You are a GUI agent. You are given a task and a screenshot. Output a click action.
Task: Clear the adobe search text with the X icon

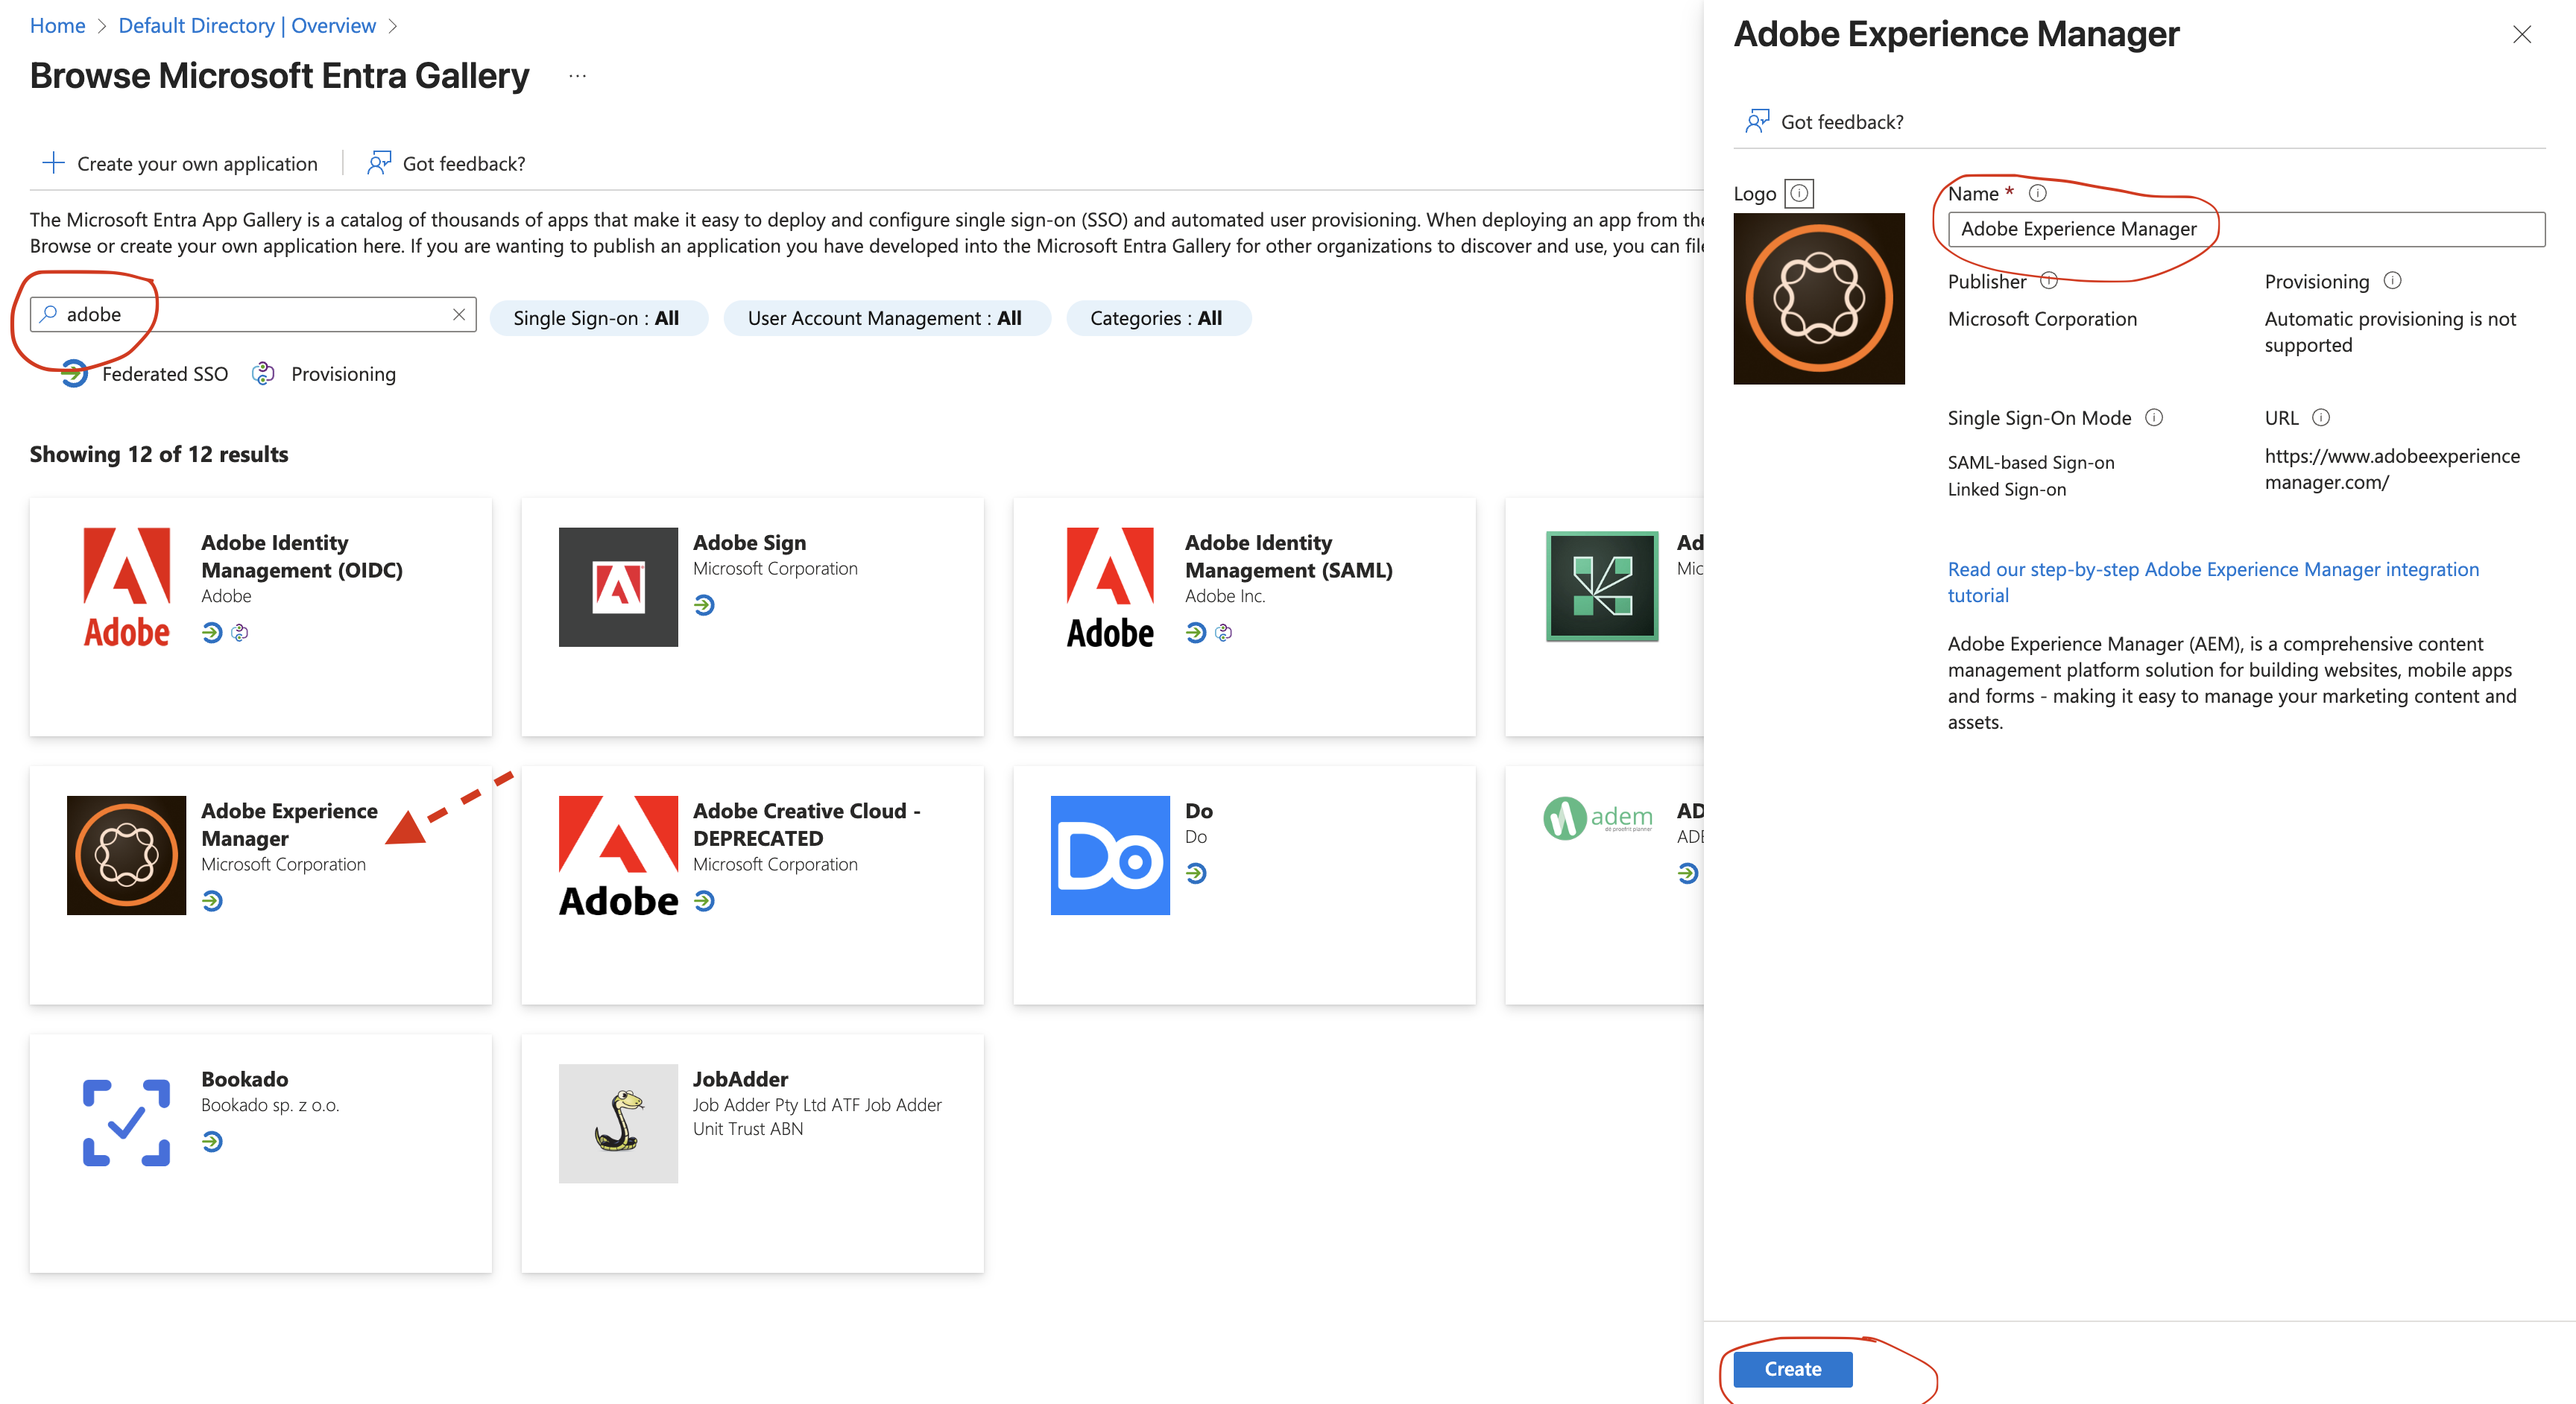click(459, 314)
